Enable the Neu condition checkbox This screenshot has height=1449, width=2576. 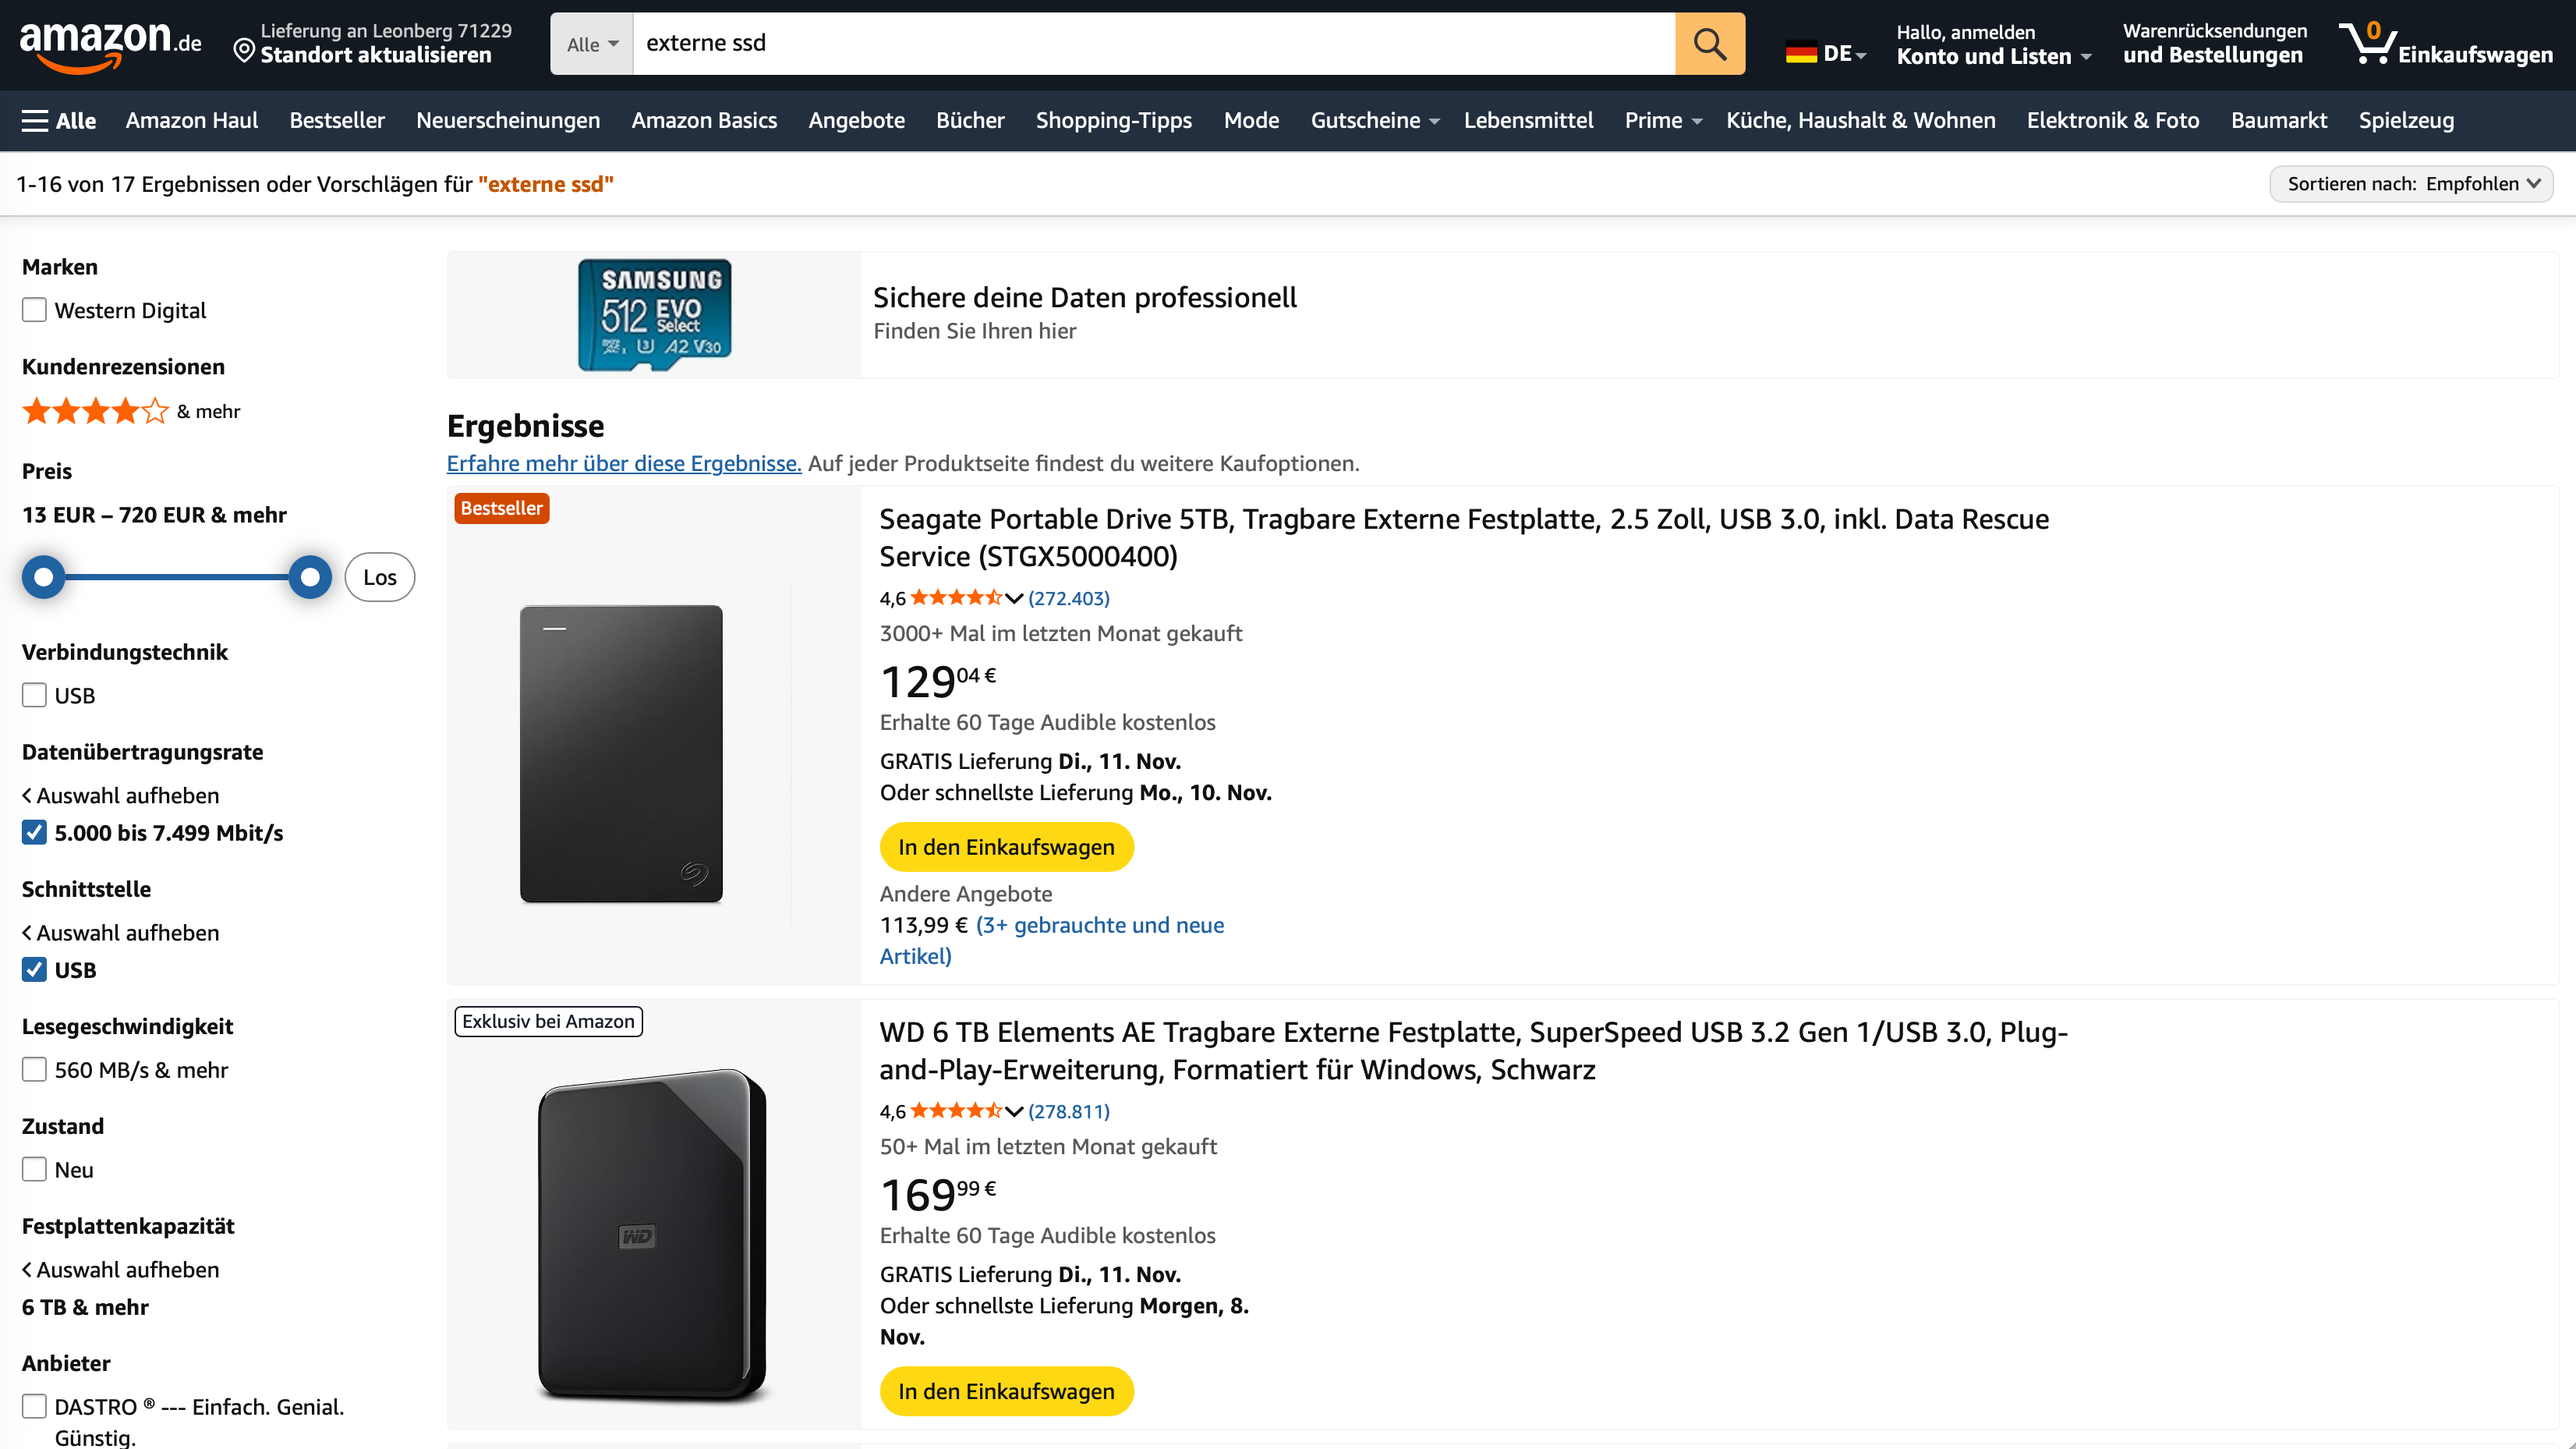(35, 1169)
